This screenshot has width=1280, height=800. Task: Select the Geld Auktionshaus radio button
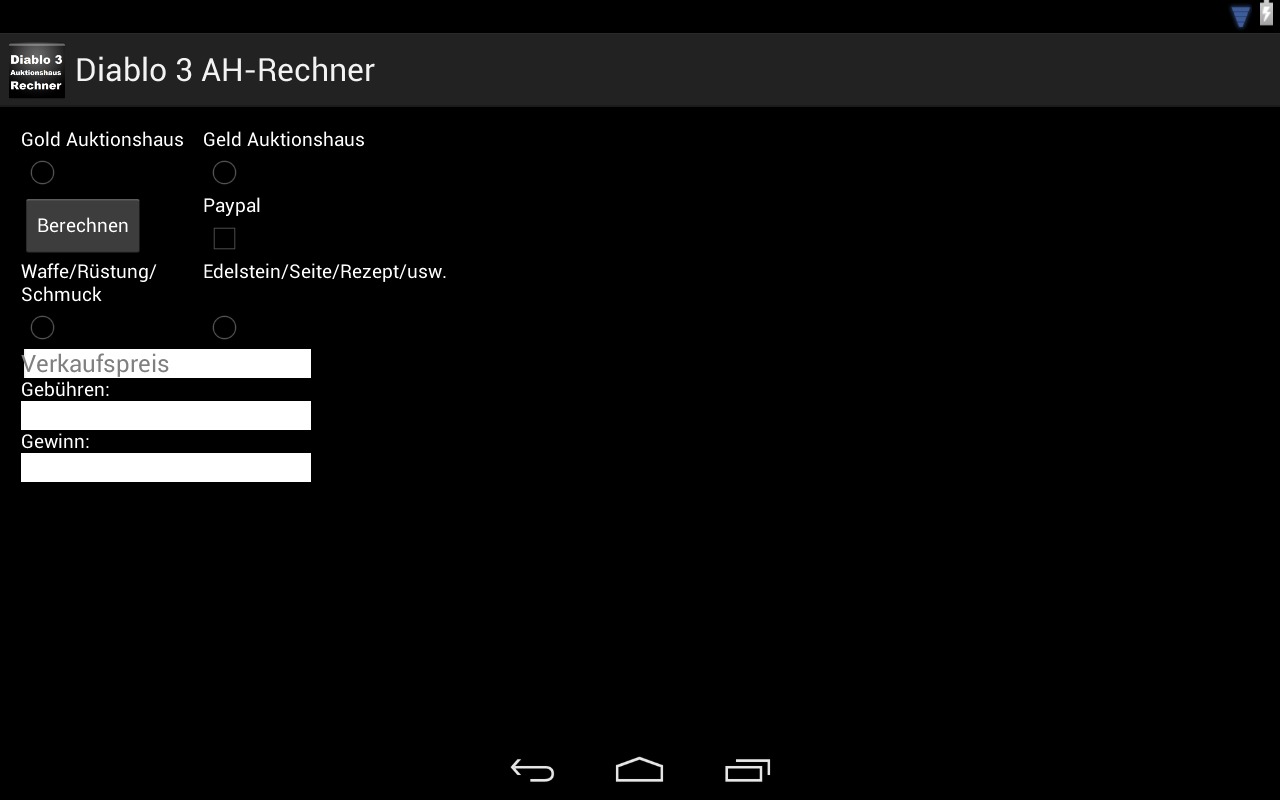(224, 173)
